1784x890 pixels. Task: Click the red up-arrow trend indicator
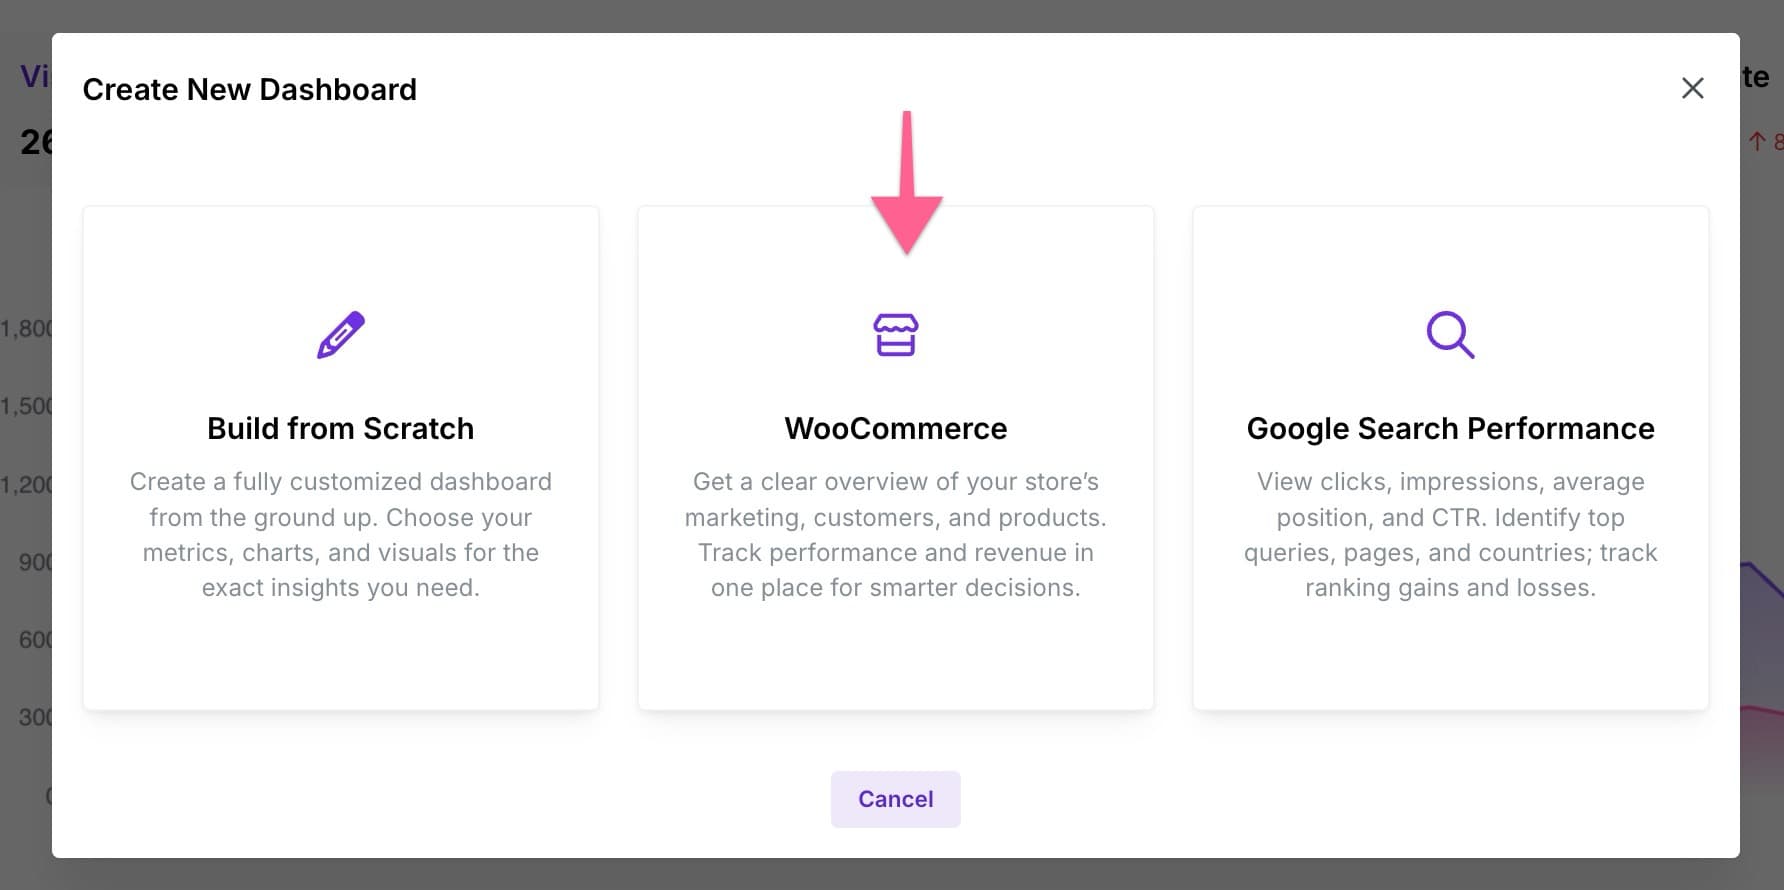(1757, 142)
